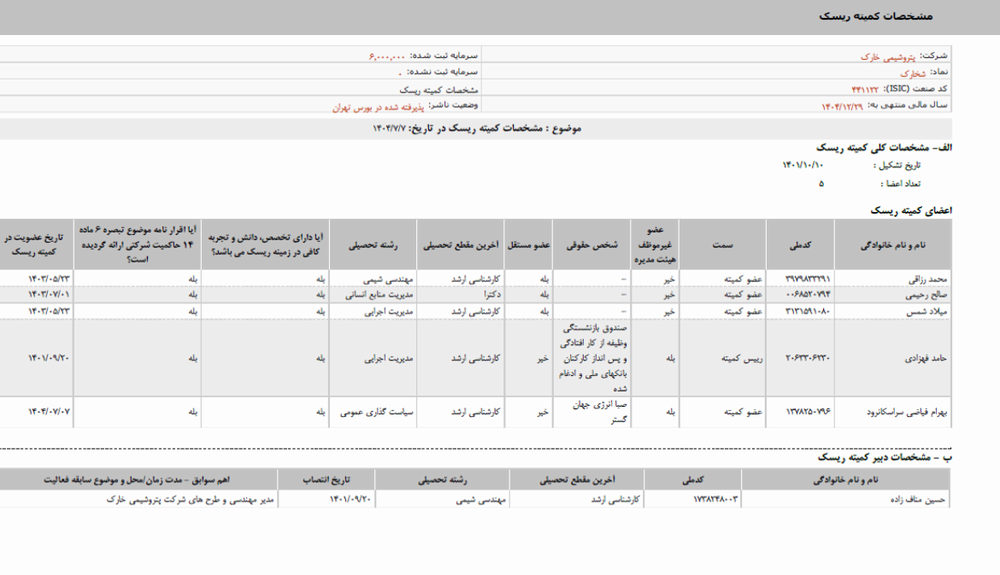Click the ISIC industry code 441122
Image resolution: width=1000 pixels, height=575 pixels.
866,88
